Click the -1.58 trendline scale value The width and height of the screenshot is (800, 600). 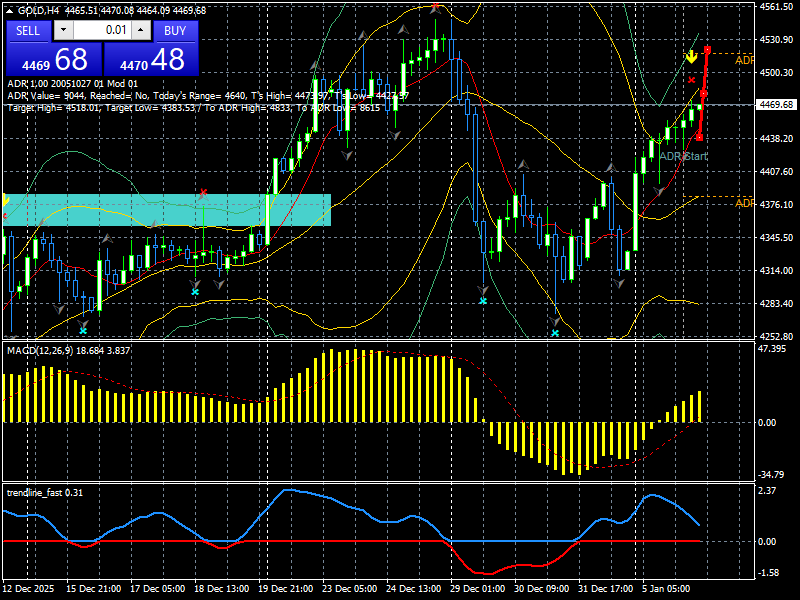[x=769, y=573]
